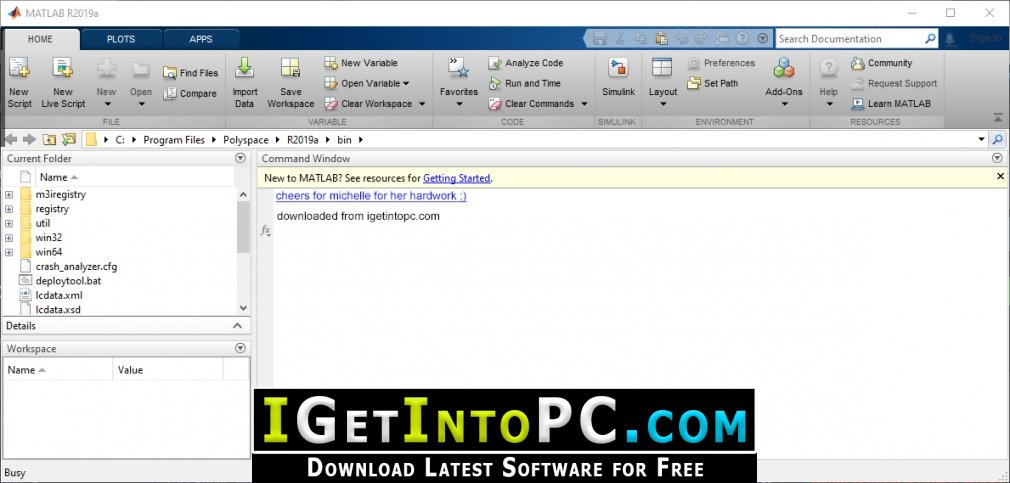The image size is (1010, 483).
Task: Expand the win64 folder
Action: 9,252
